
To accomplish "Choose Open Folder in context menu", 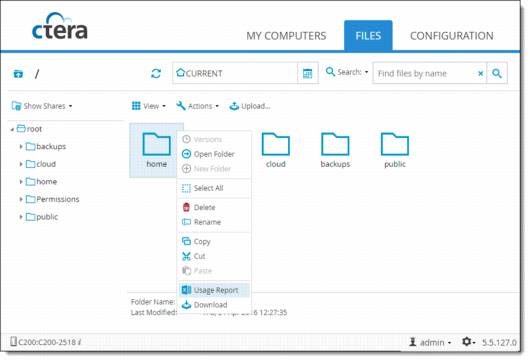I will (214, 154).
